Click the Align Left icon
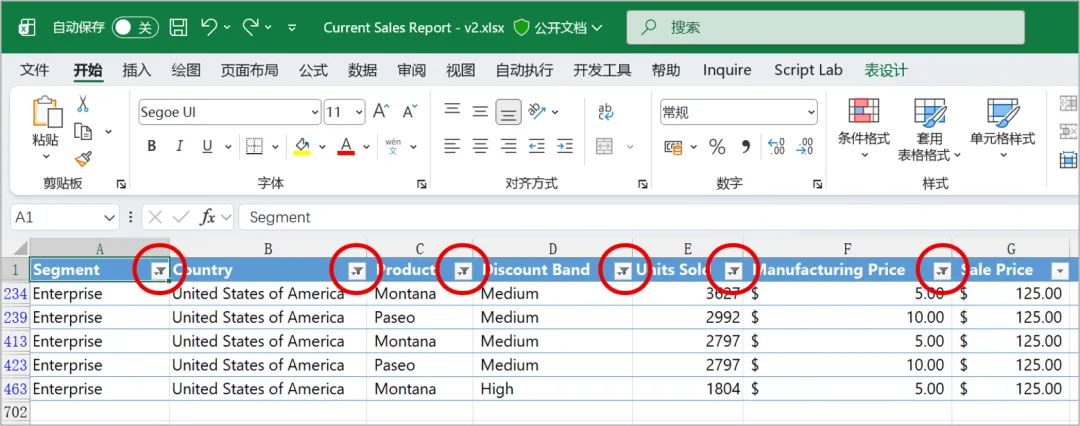Screen dimensions: 1080x426 [452, 145]
